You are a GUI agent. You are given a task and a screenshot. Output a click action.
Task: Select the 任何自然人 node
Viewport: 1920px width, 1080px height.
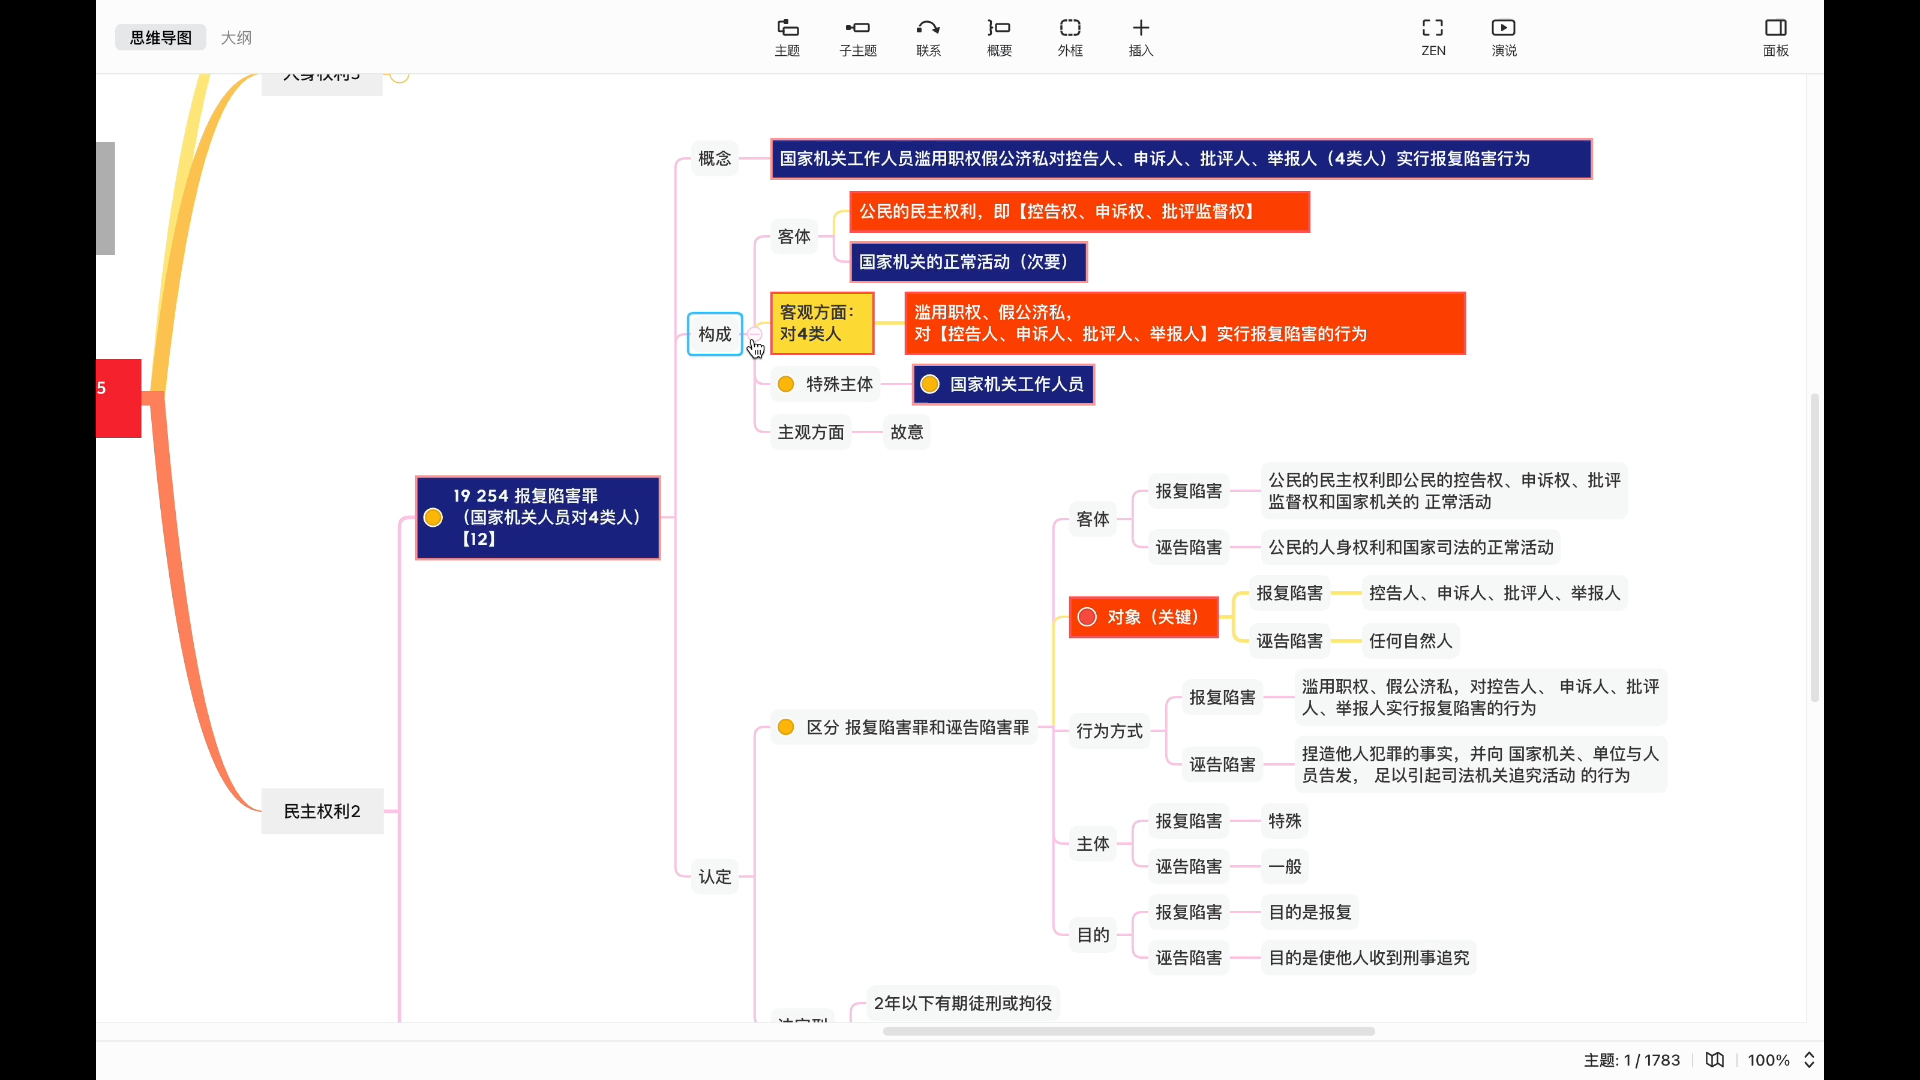1410,641
